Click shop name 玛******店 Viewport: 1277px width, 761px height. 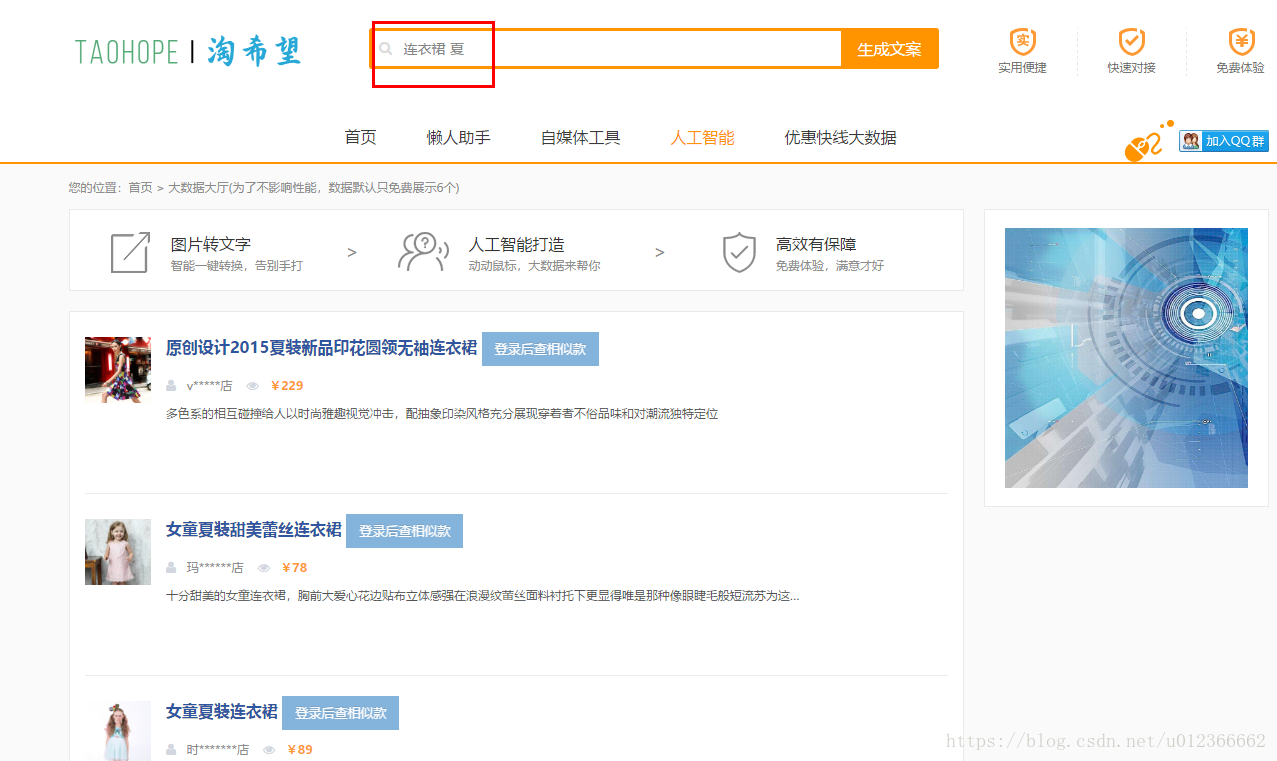pos(215,568)
